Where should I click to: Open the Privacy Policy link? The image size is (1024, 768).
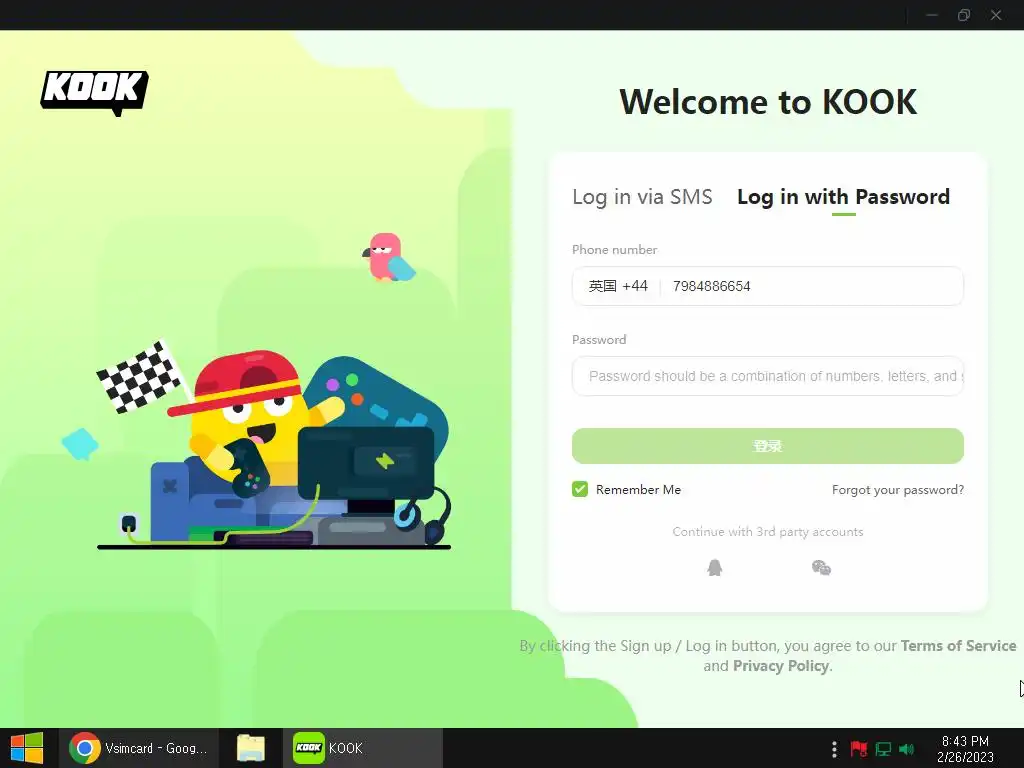[781, 666]
